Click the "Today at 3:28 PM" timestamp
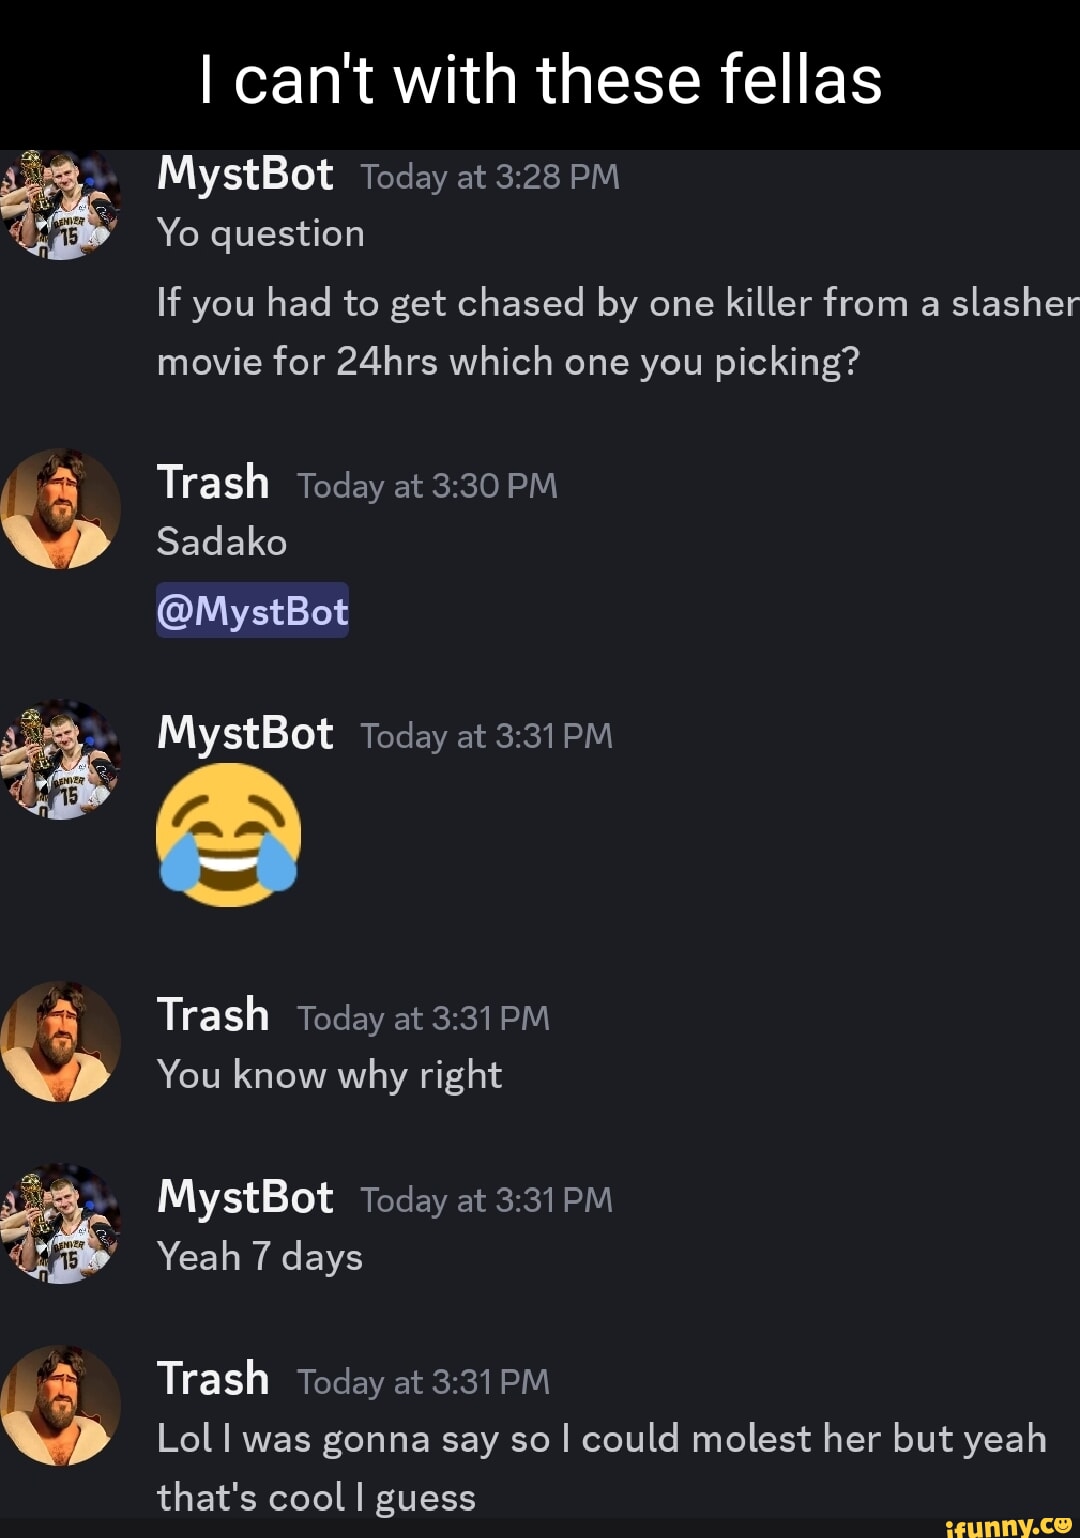The image size is (1080, 1538). coord(490,178)
